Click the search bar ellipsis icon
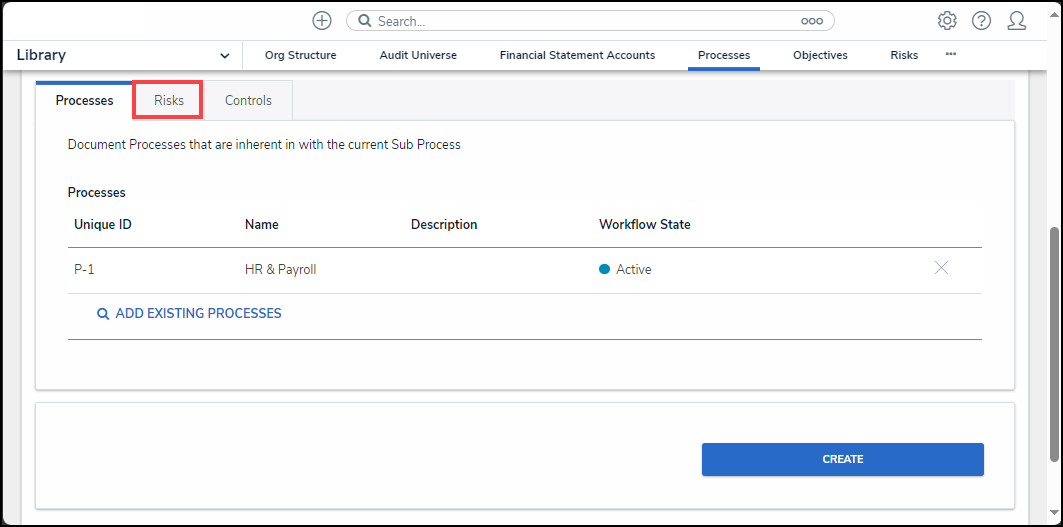 [812, 21]
